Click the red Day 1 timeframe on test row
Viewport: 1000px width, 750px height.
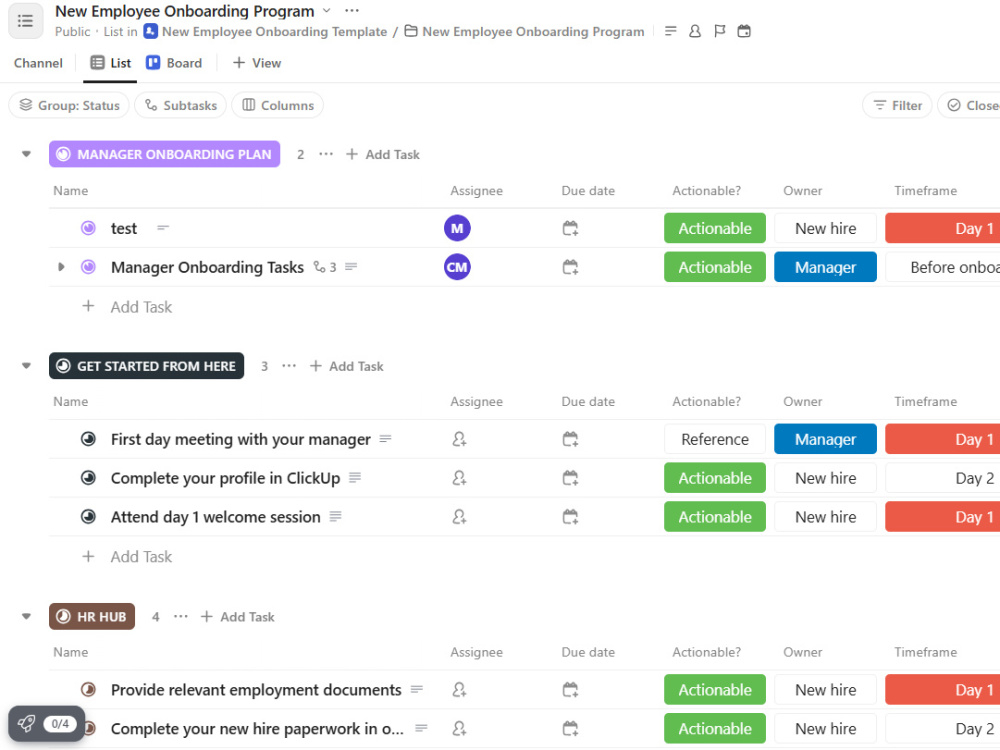tap(943, 228)
